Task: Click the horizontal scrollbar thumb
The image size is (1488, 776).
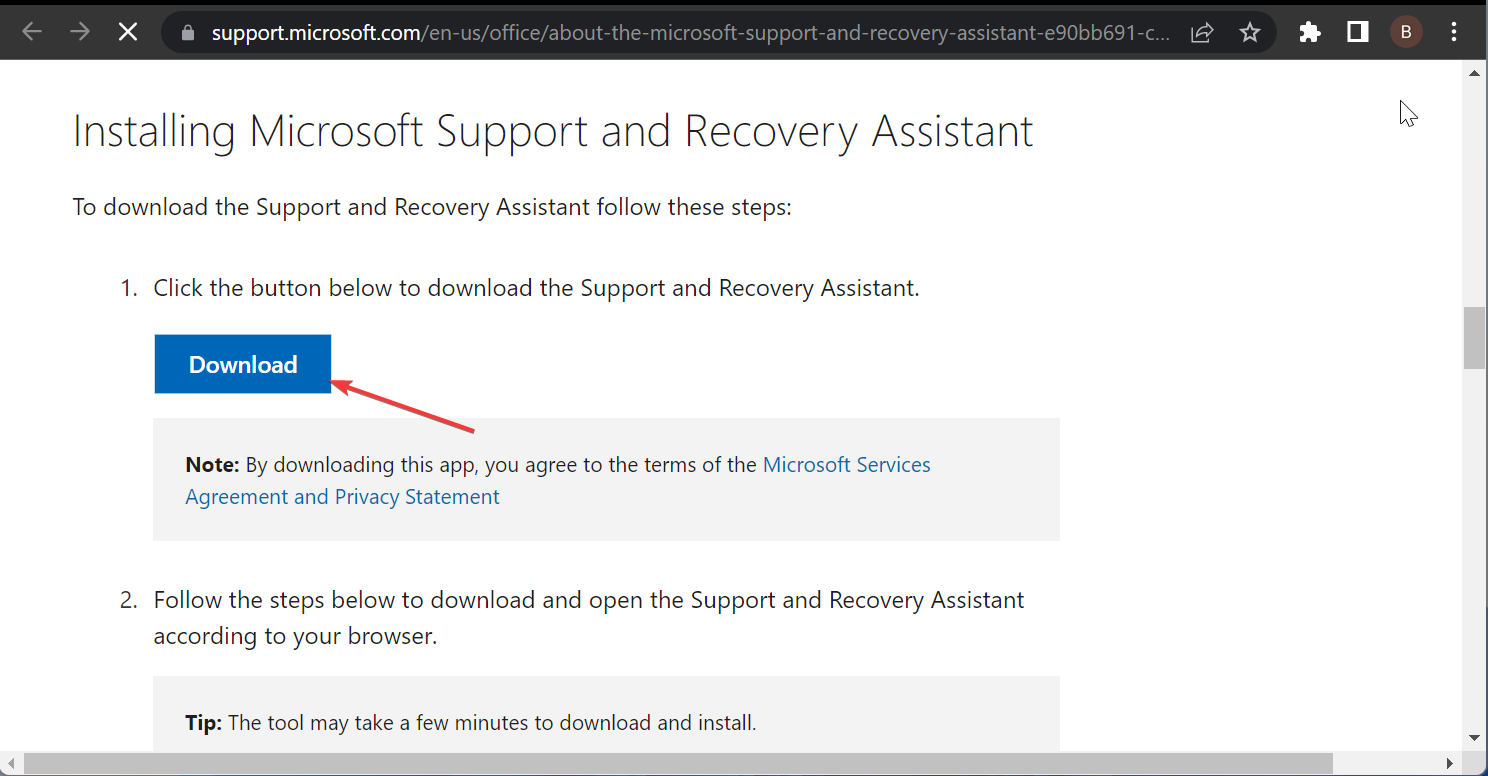Action: pos(678,764)
